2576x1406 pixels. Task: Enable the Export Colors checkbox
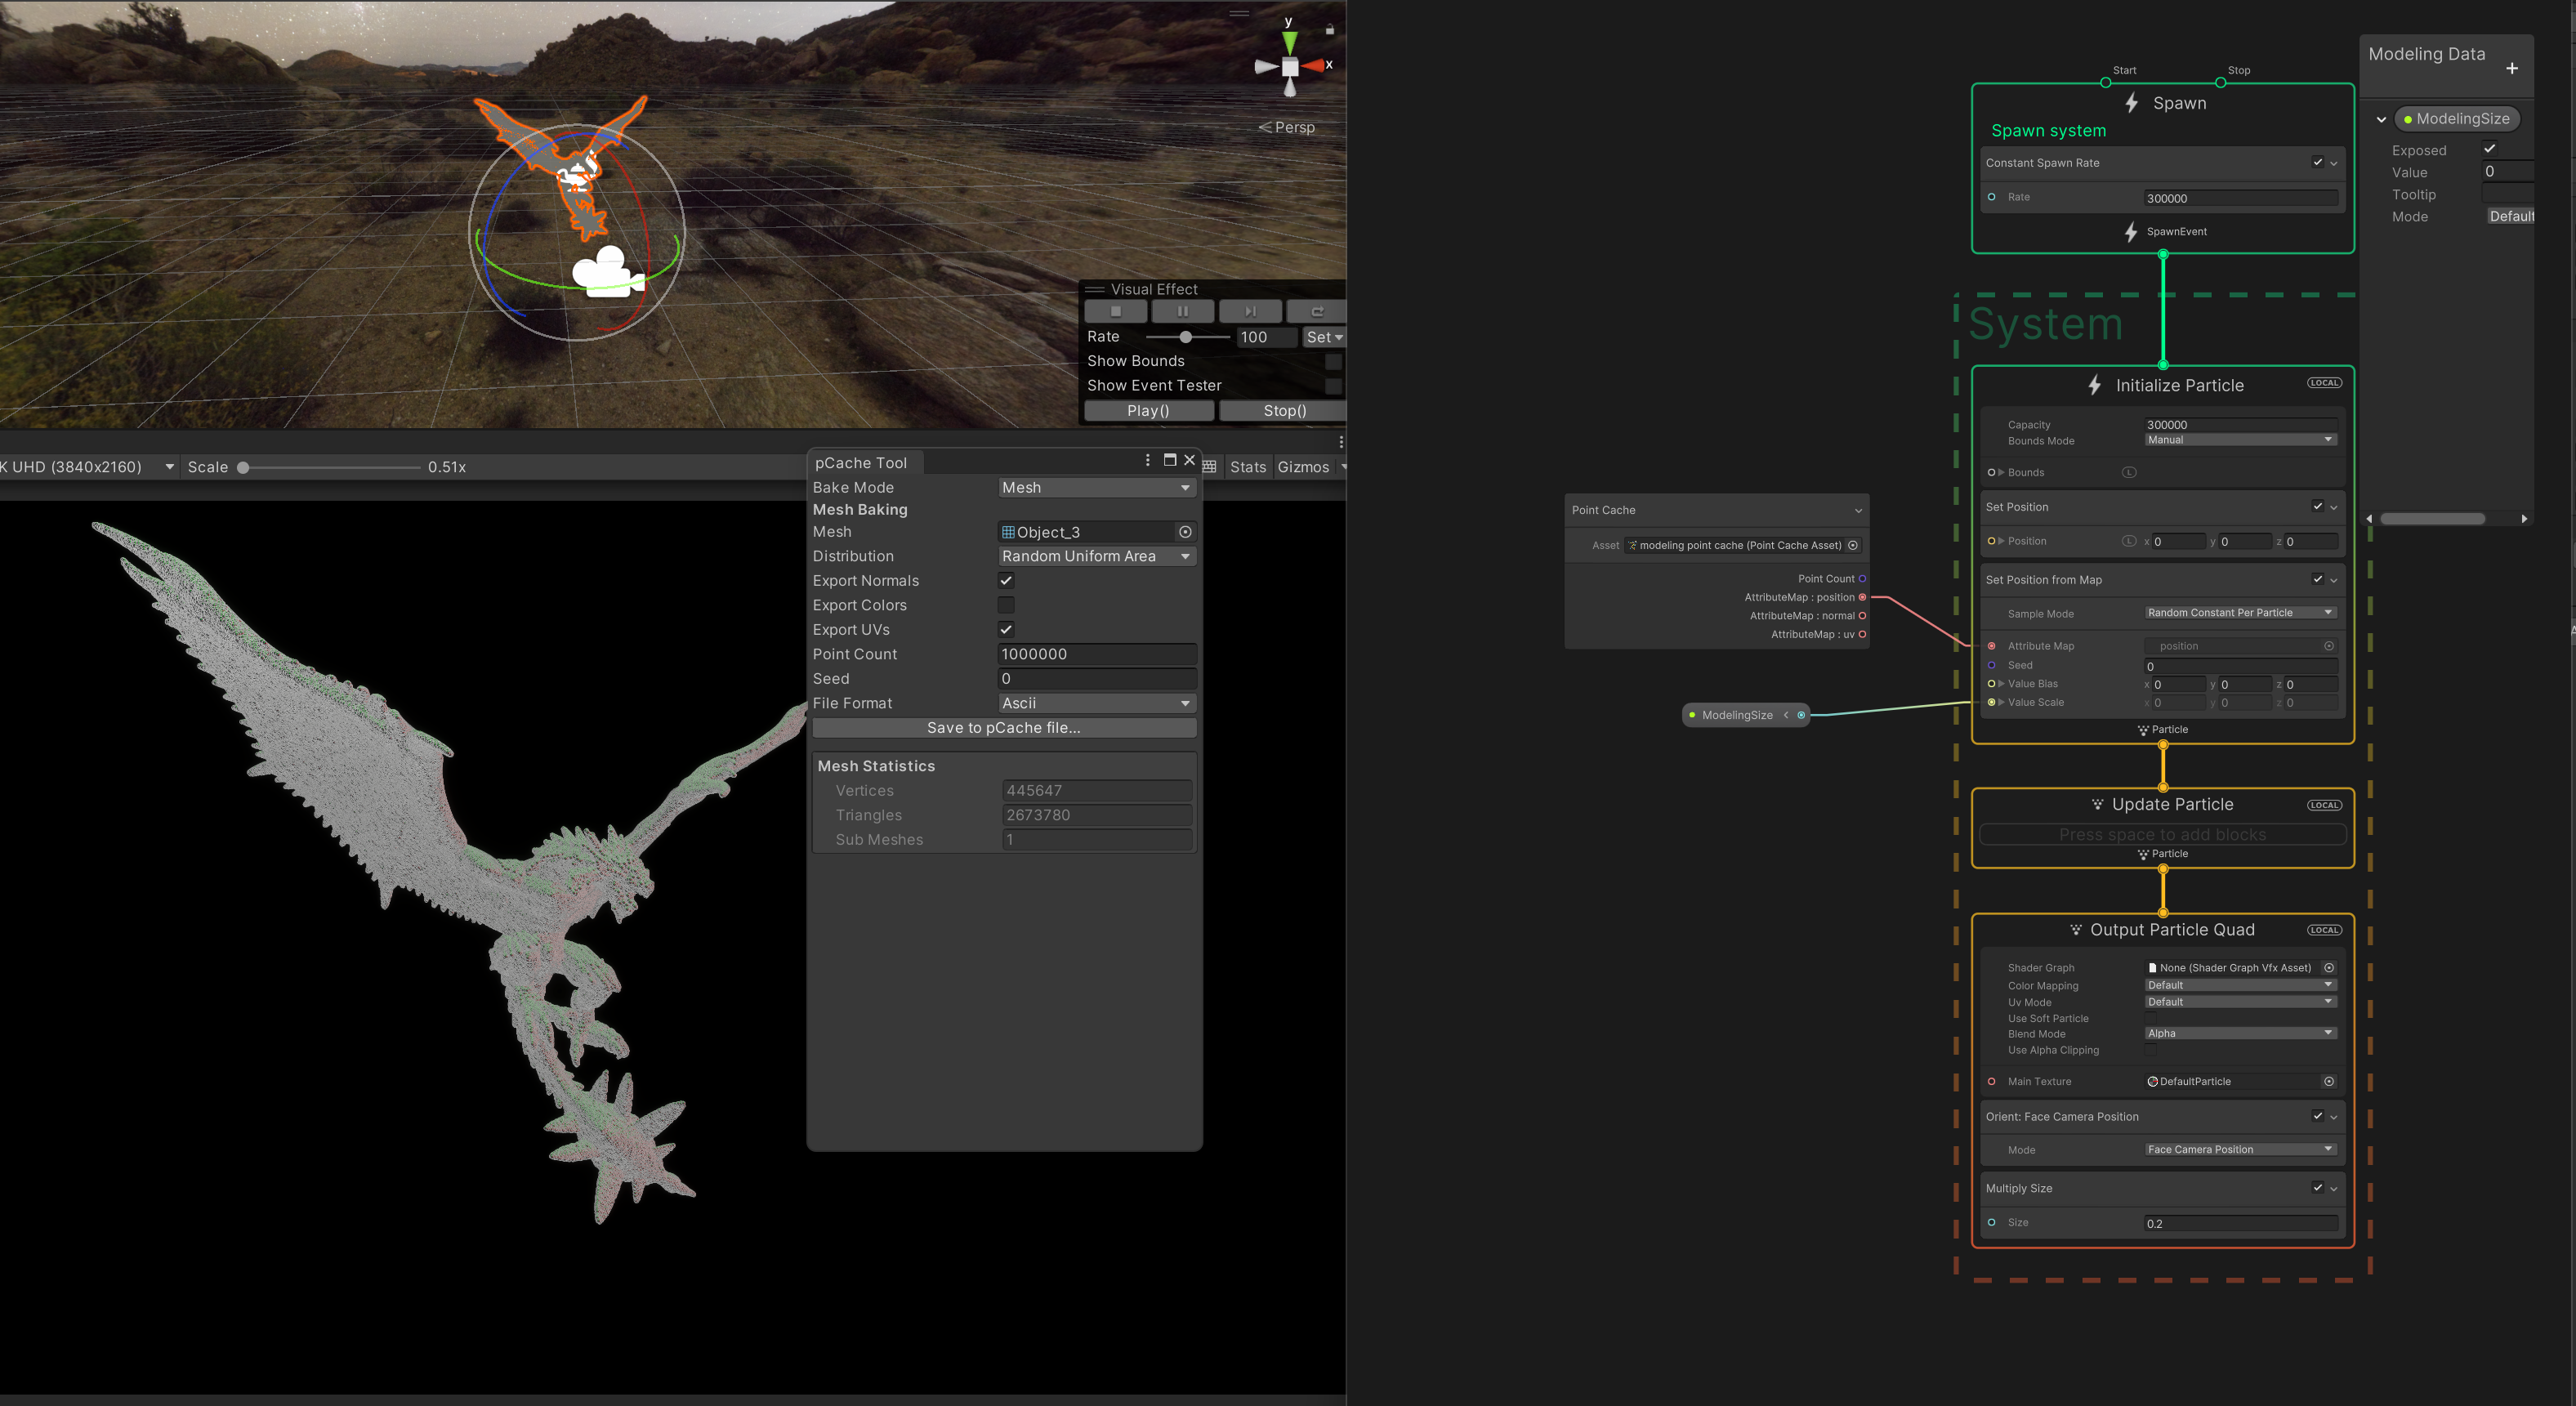[1006, 605]
